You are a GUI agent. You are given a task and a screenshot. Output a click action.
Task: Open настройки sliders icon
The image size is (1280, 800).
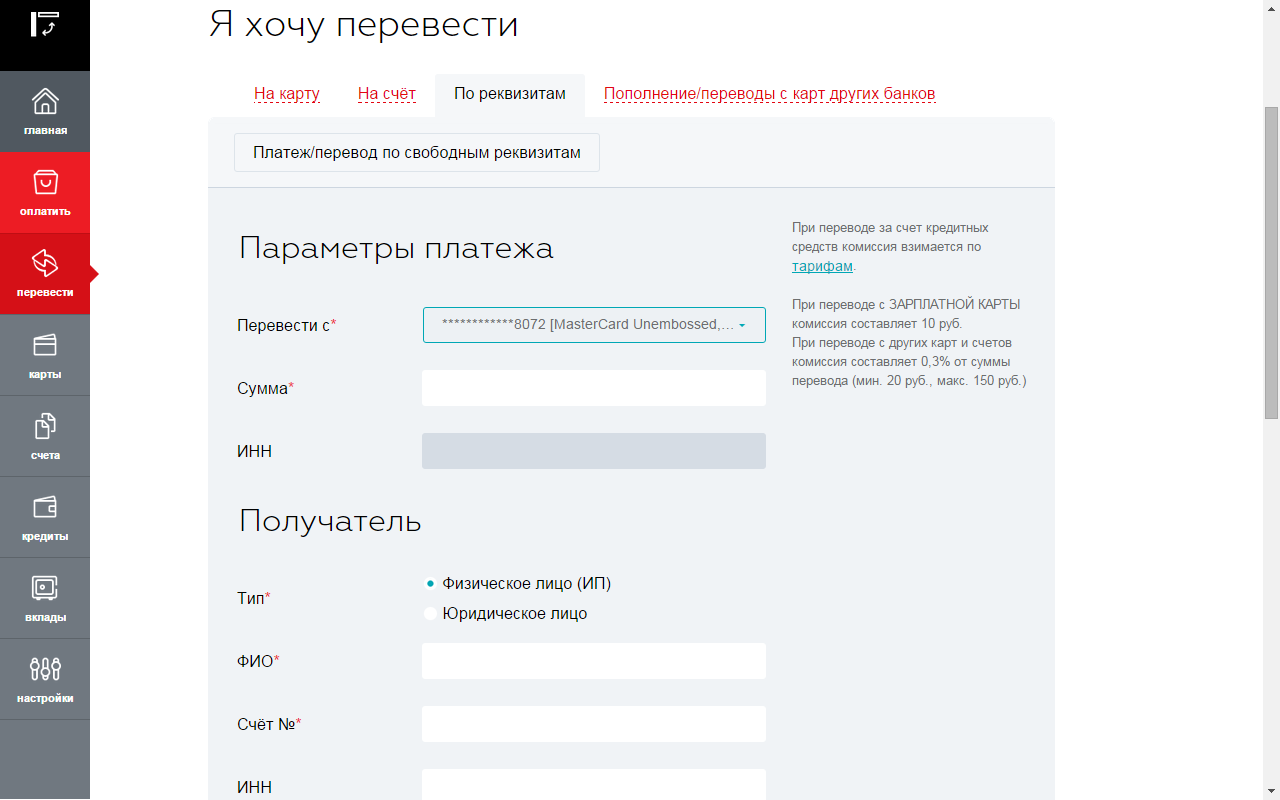pyautogui.click(x=45, y=670)
